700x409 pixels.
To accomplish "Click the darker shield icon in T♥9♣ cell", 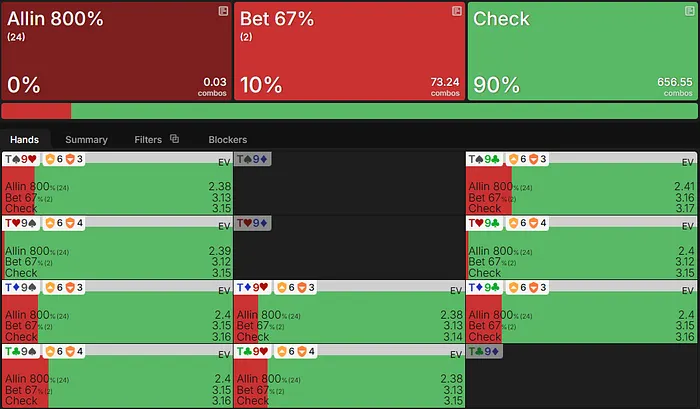I will pos(533,223).
